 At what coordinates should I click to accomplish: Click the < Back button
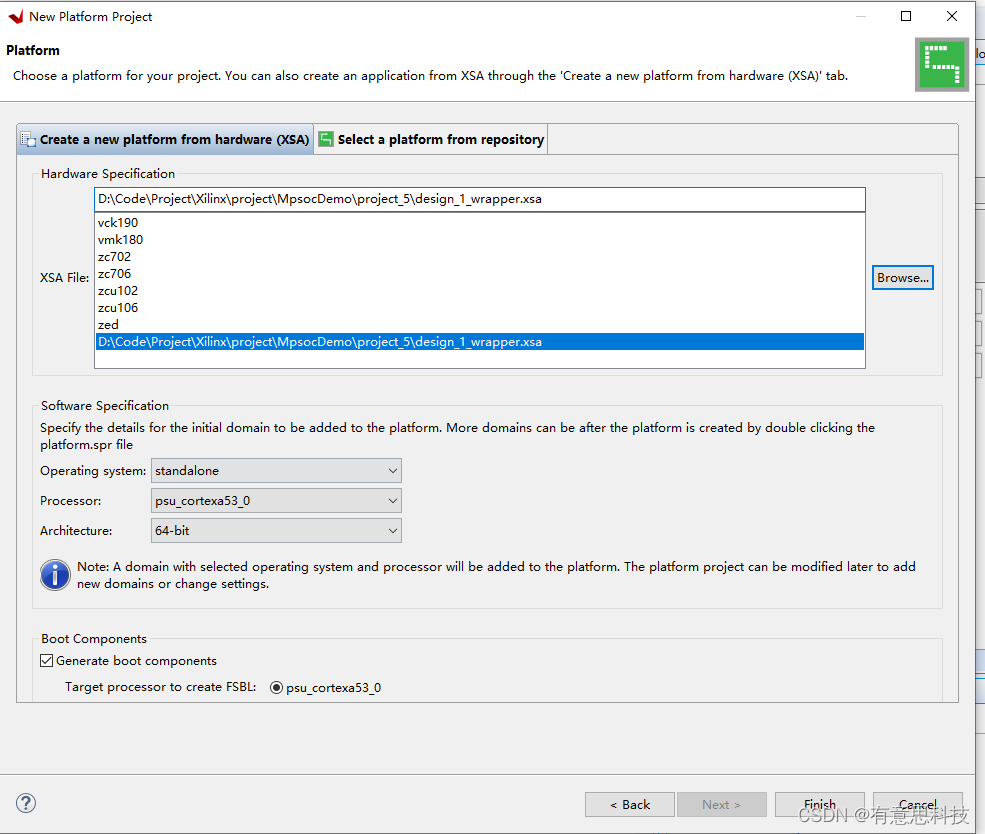point(629,804)
